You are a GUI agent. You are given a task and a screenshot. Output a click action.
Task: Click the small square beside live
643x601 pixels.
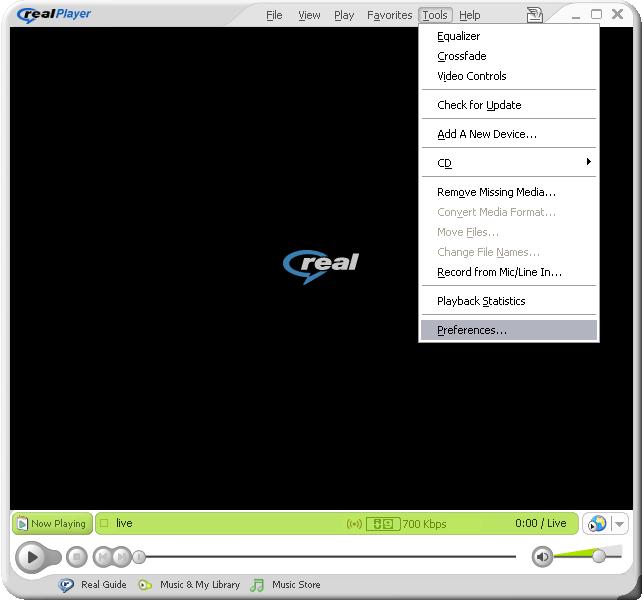pos(104,523)
